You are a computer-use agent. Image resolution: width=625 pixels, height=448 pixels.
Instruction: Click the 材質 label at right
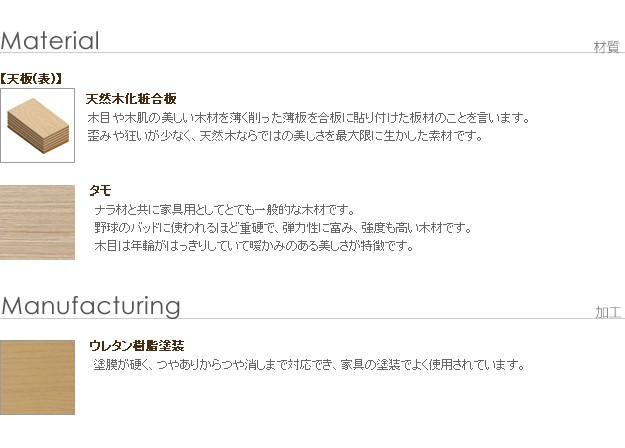click(x=606, y=47)
